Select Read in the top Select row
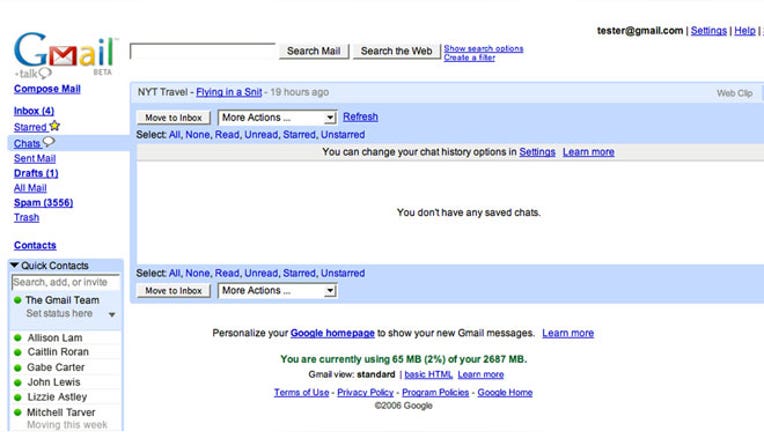764x432 pixels. tap(227, 134)
